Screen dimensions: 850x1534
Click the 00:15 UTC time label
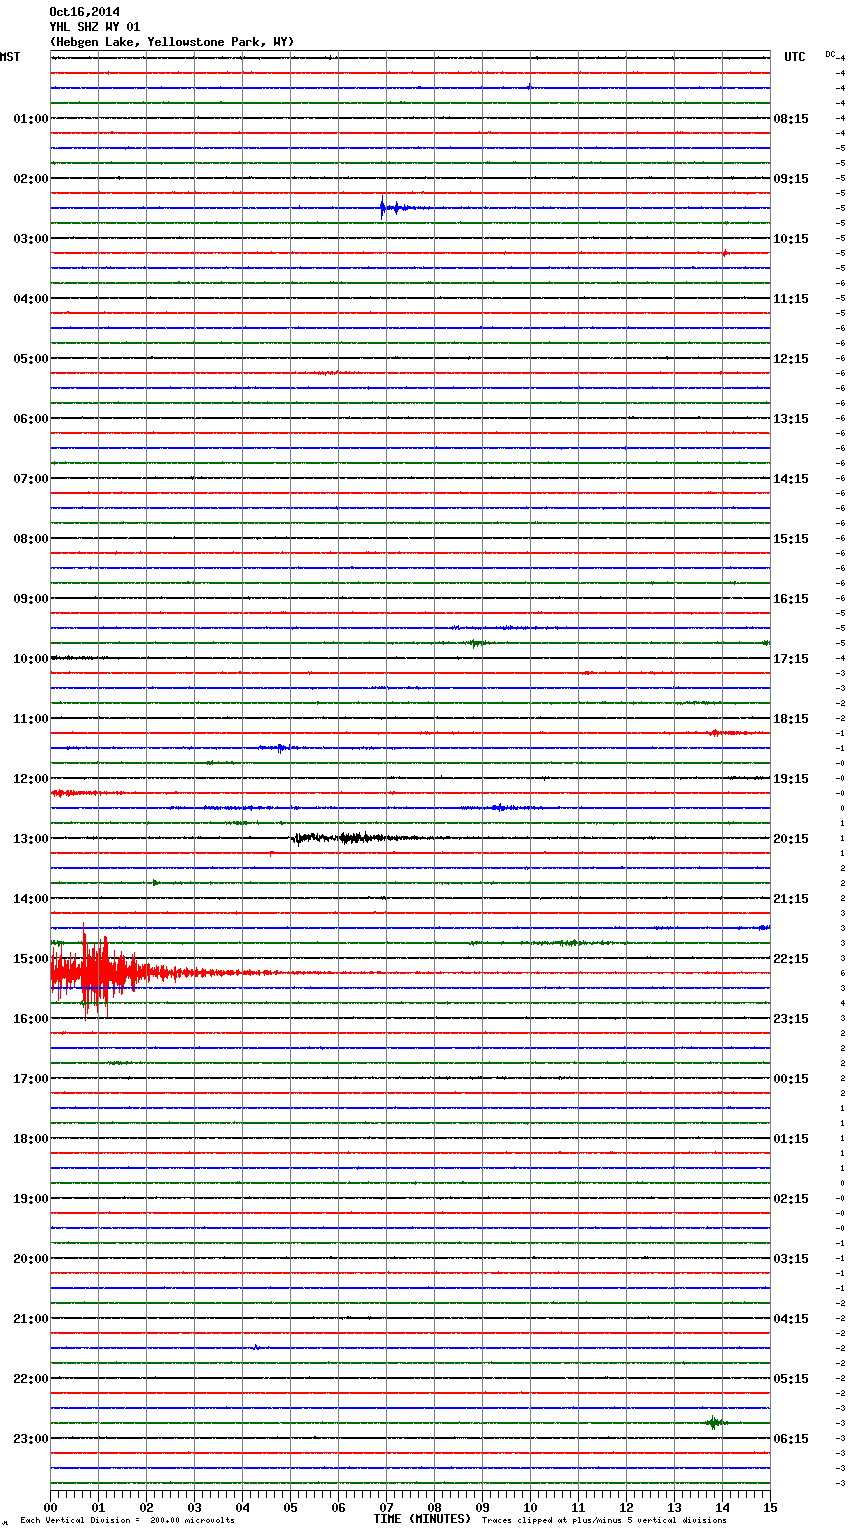point(791,1079)
